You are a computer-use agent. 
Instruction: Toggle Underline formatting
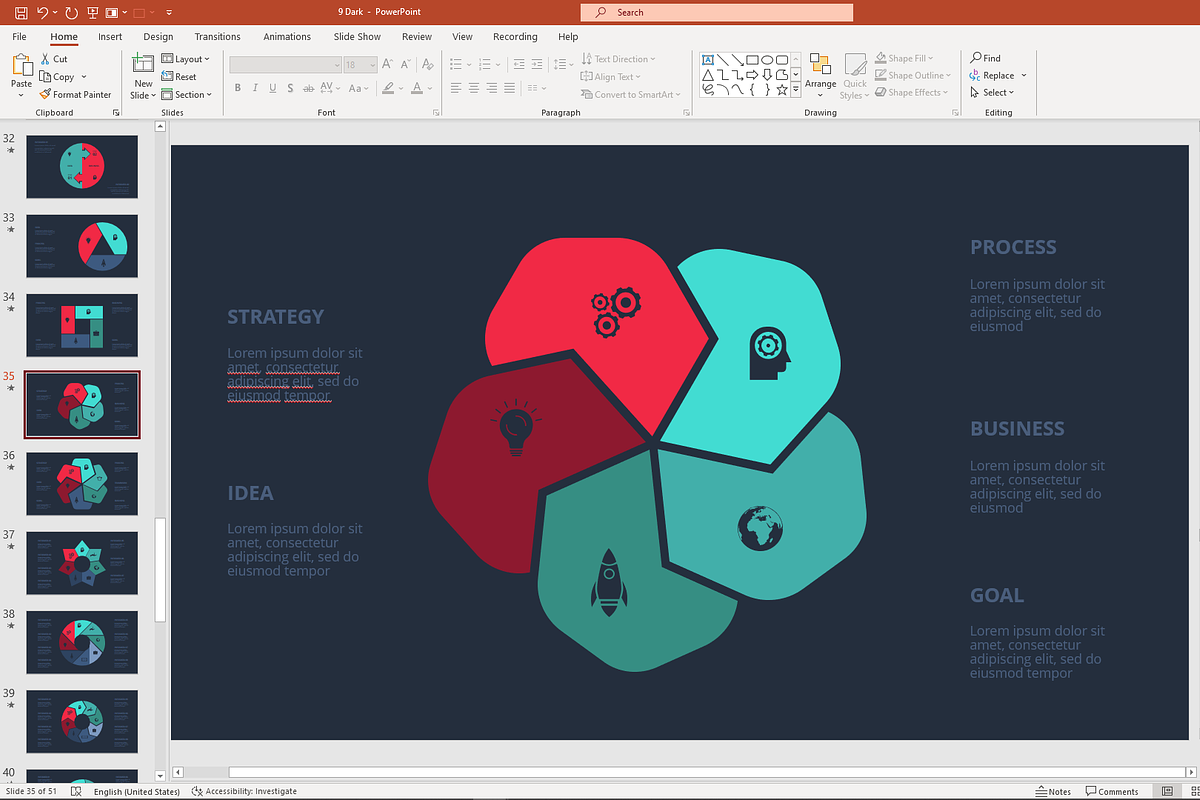click(274, 88)
